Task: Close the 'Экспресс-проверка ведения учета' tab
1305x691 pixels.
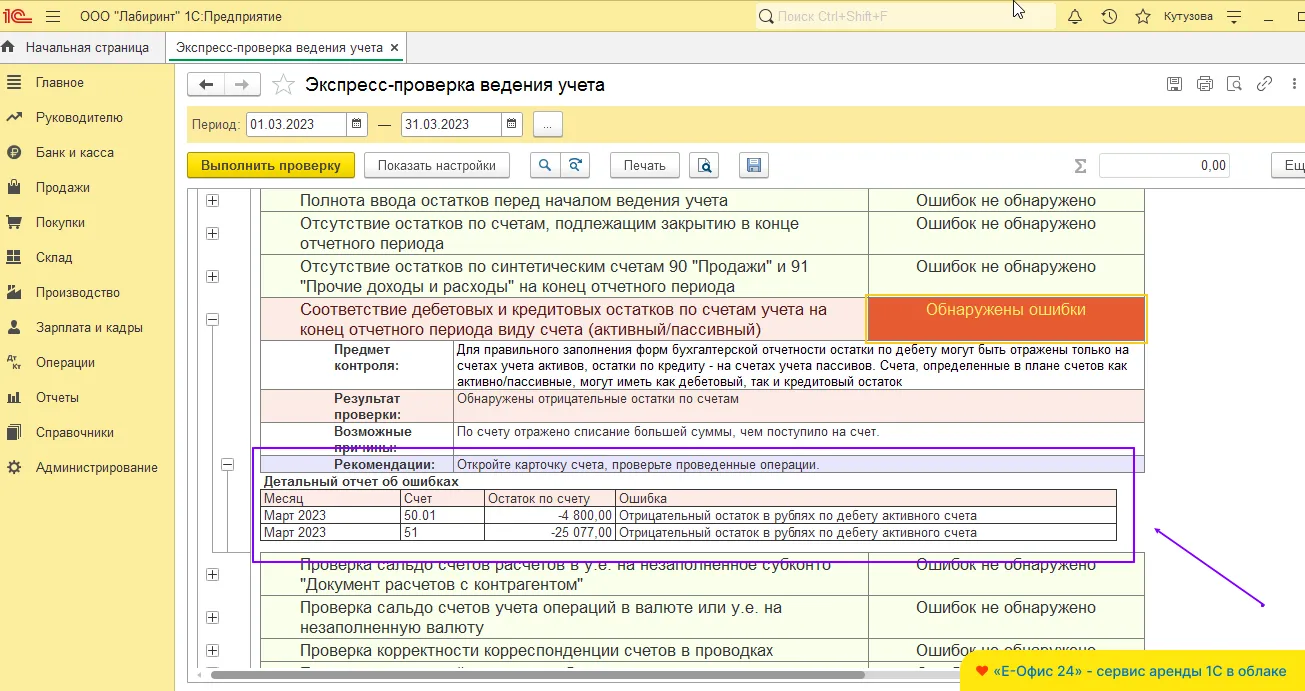Action: point(394,47)
